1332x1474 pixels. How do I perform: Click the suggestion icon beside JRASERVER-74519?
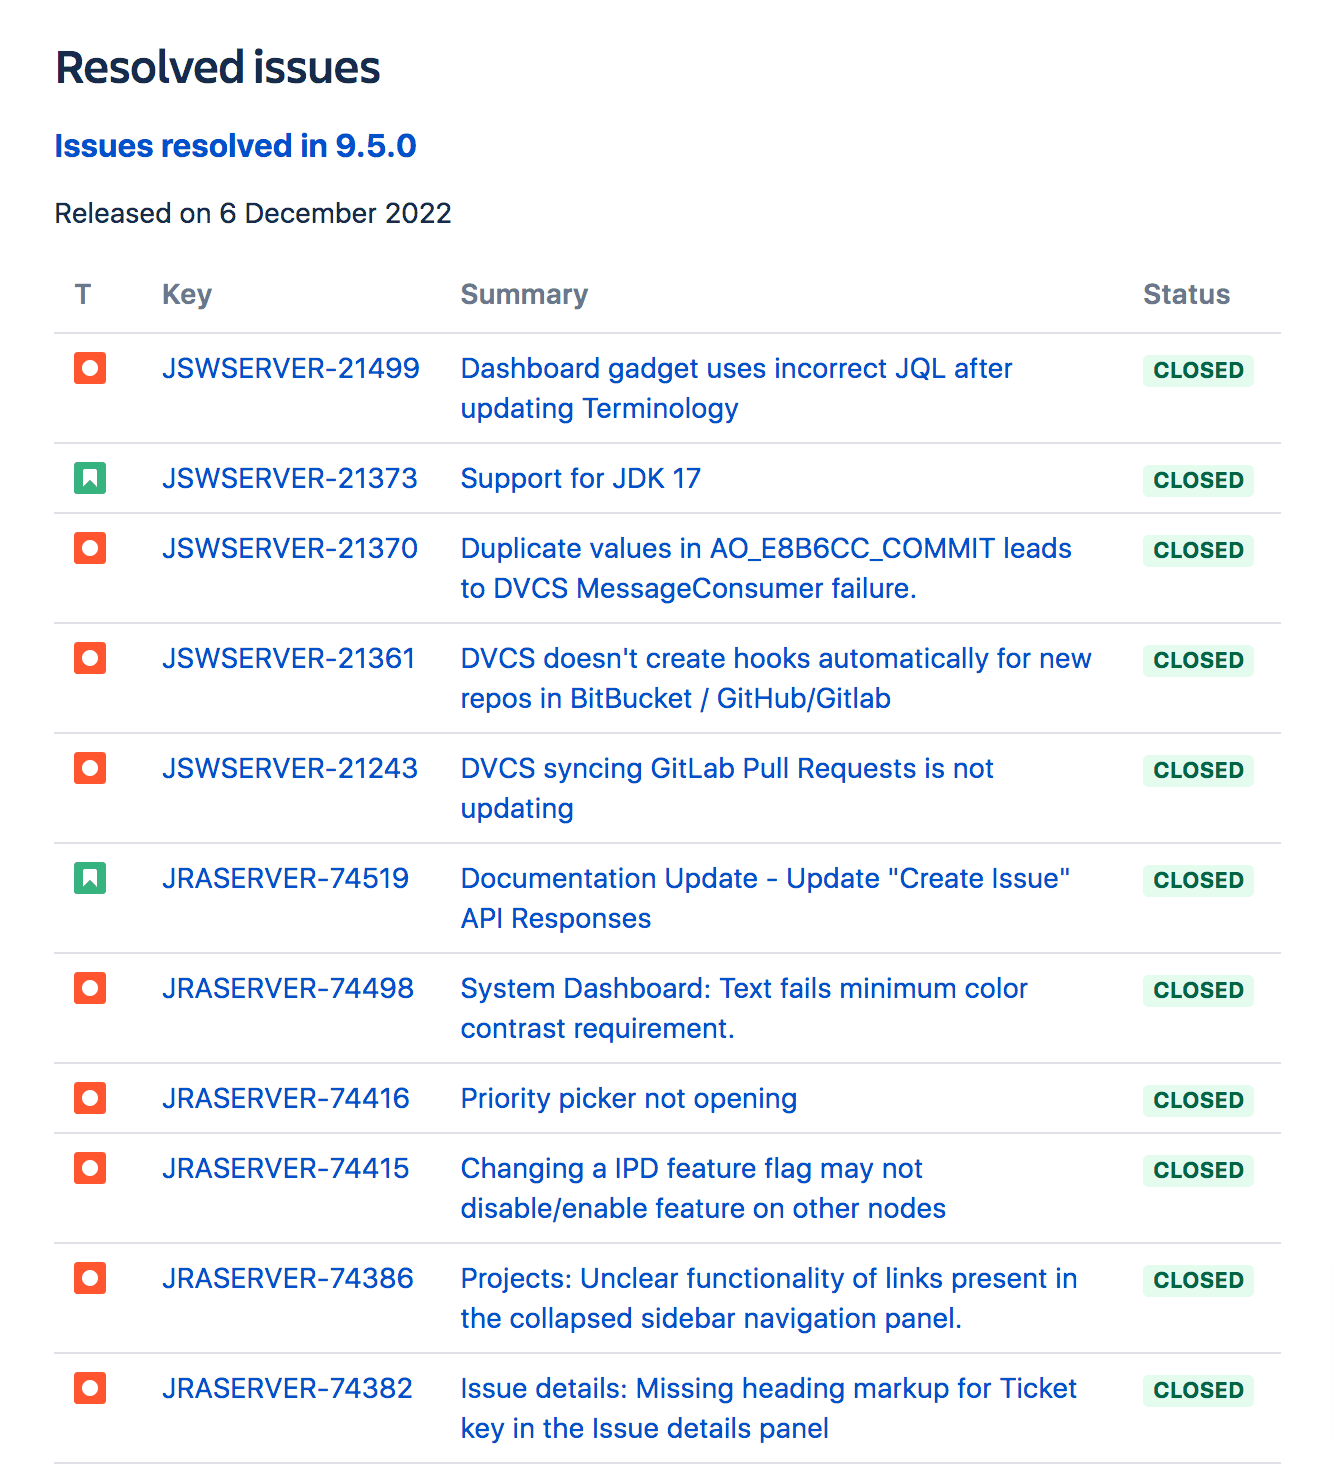click(x=90, y=879)
